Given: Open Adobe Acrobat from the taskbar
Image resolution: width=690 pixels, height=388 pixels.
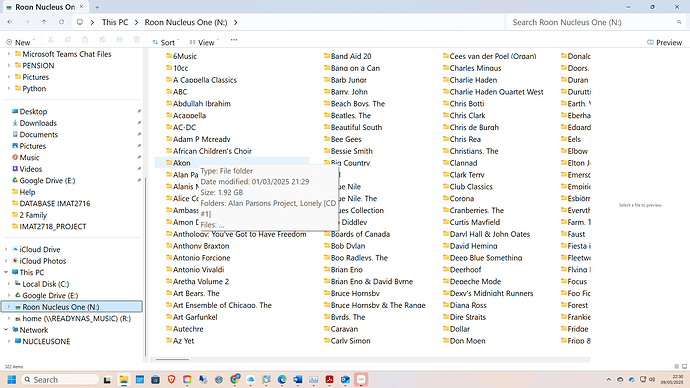Looking at the screenshot, I should (329, 380).
